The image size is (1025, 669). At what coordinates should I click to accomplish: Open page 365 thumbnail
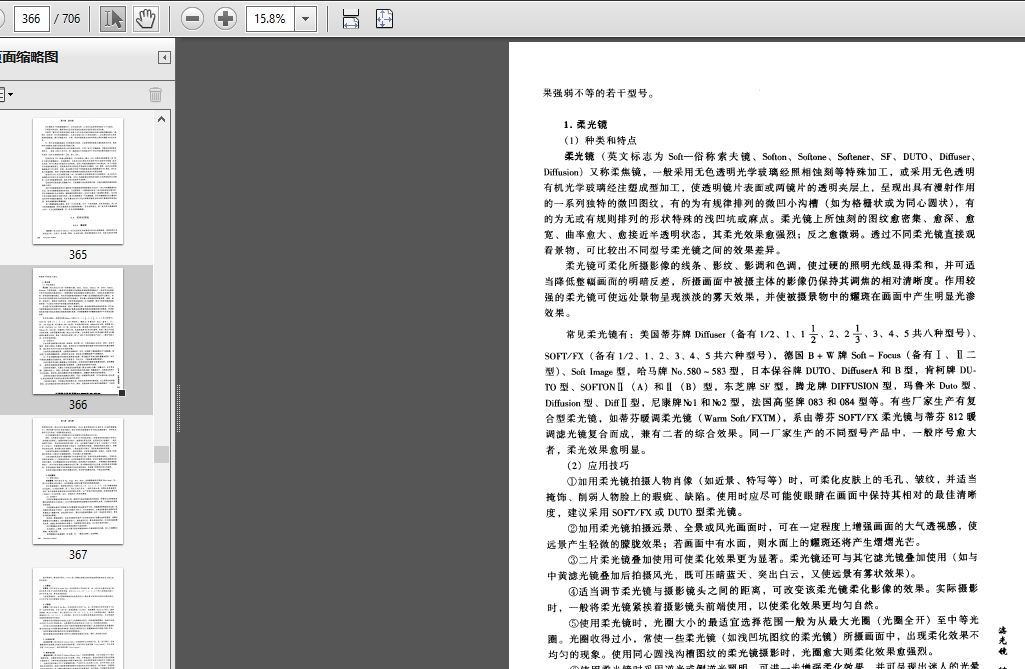pyautogui.click(x=78, y=181)
